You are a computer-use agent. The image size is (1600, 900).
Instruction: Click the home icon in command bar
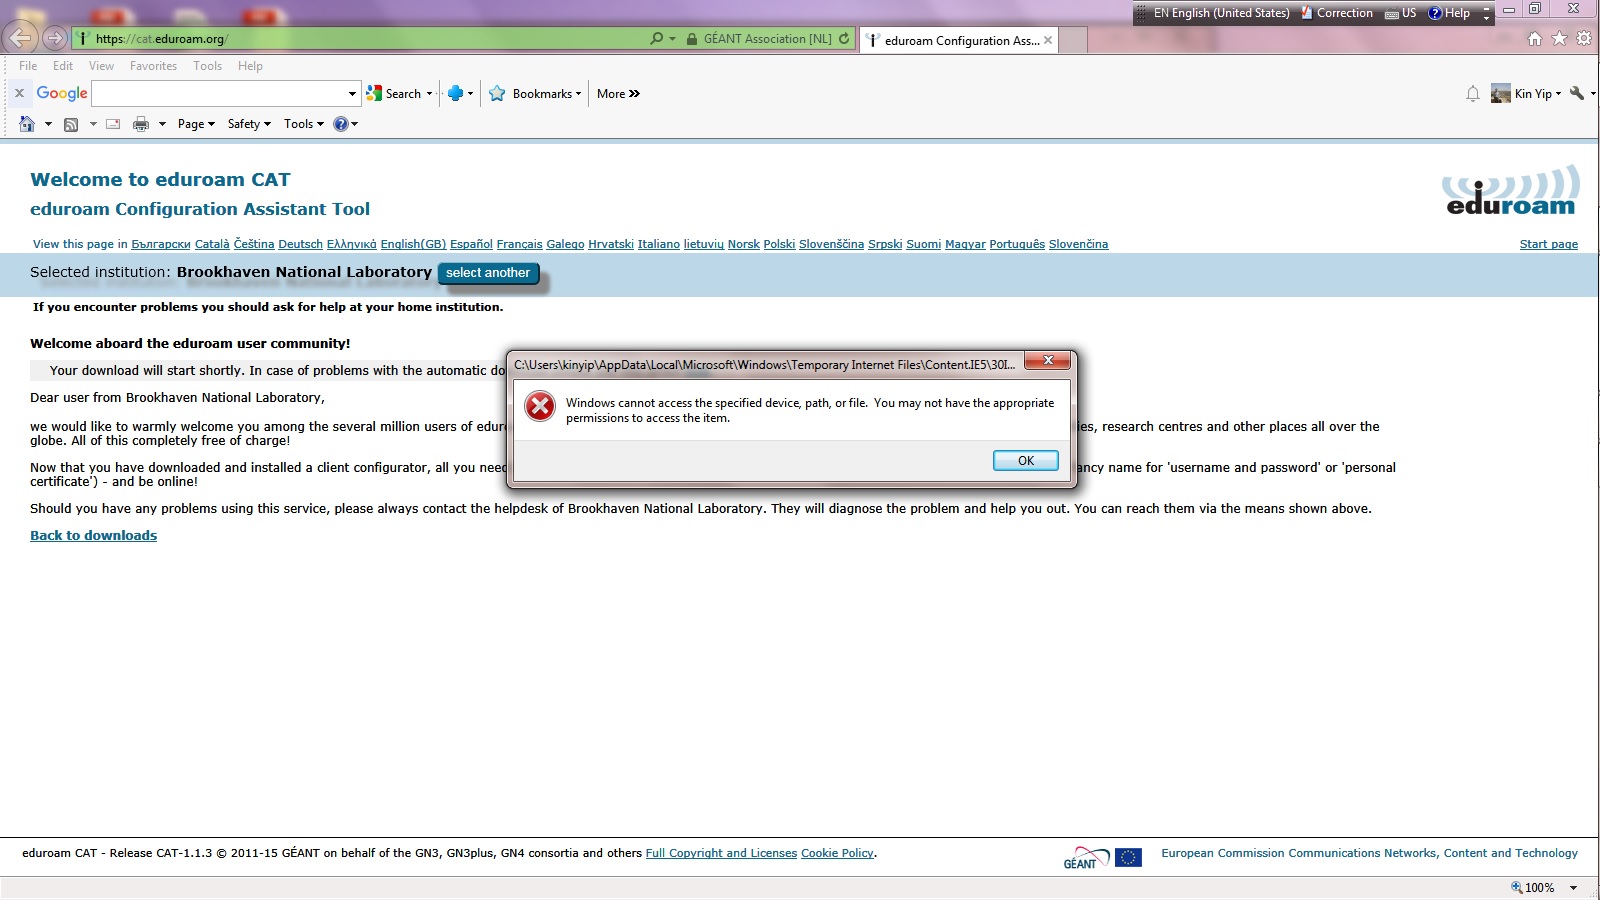pos(27,124)
